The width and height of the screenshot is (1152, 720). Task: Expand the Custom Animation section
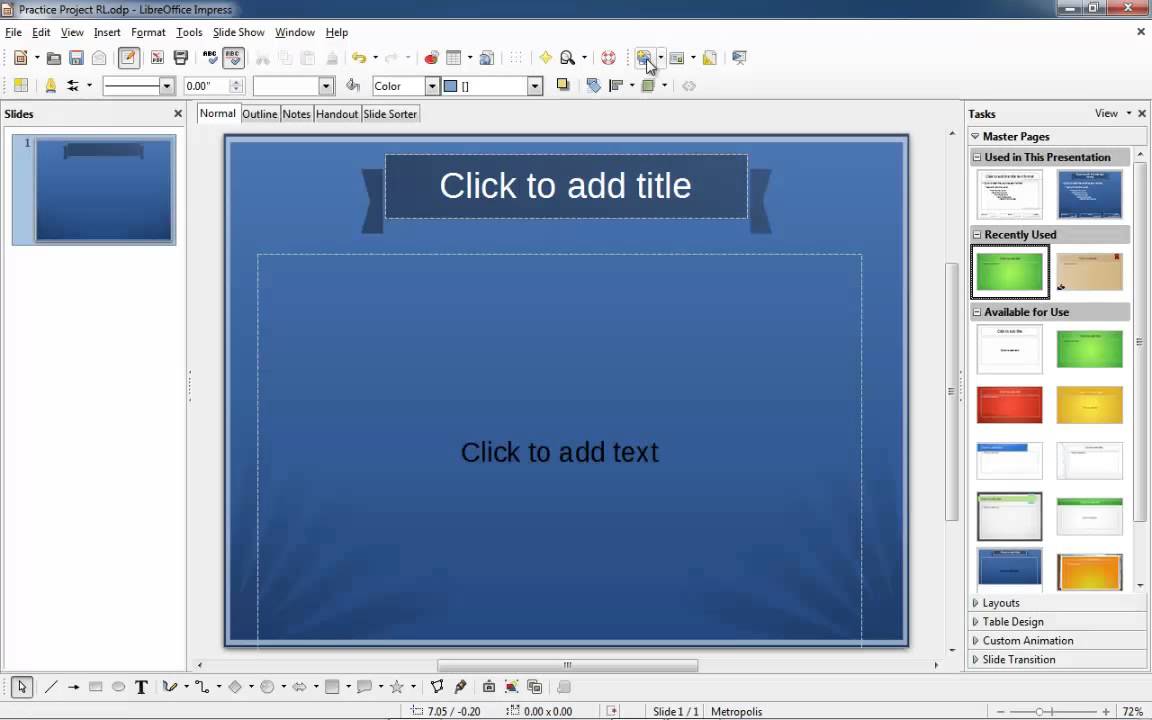1026,641
